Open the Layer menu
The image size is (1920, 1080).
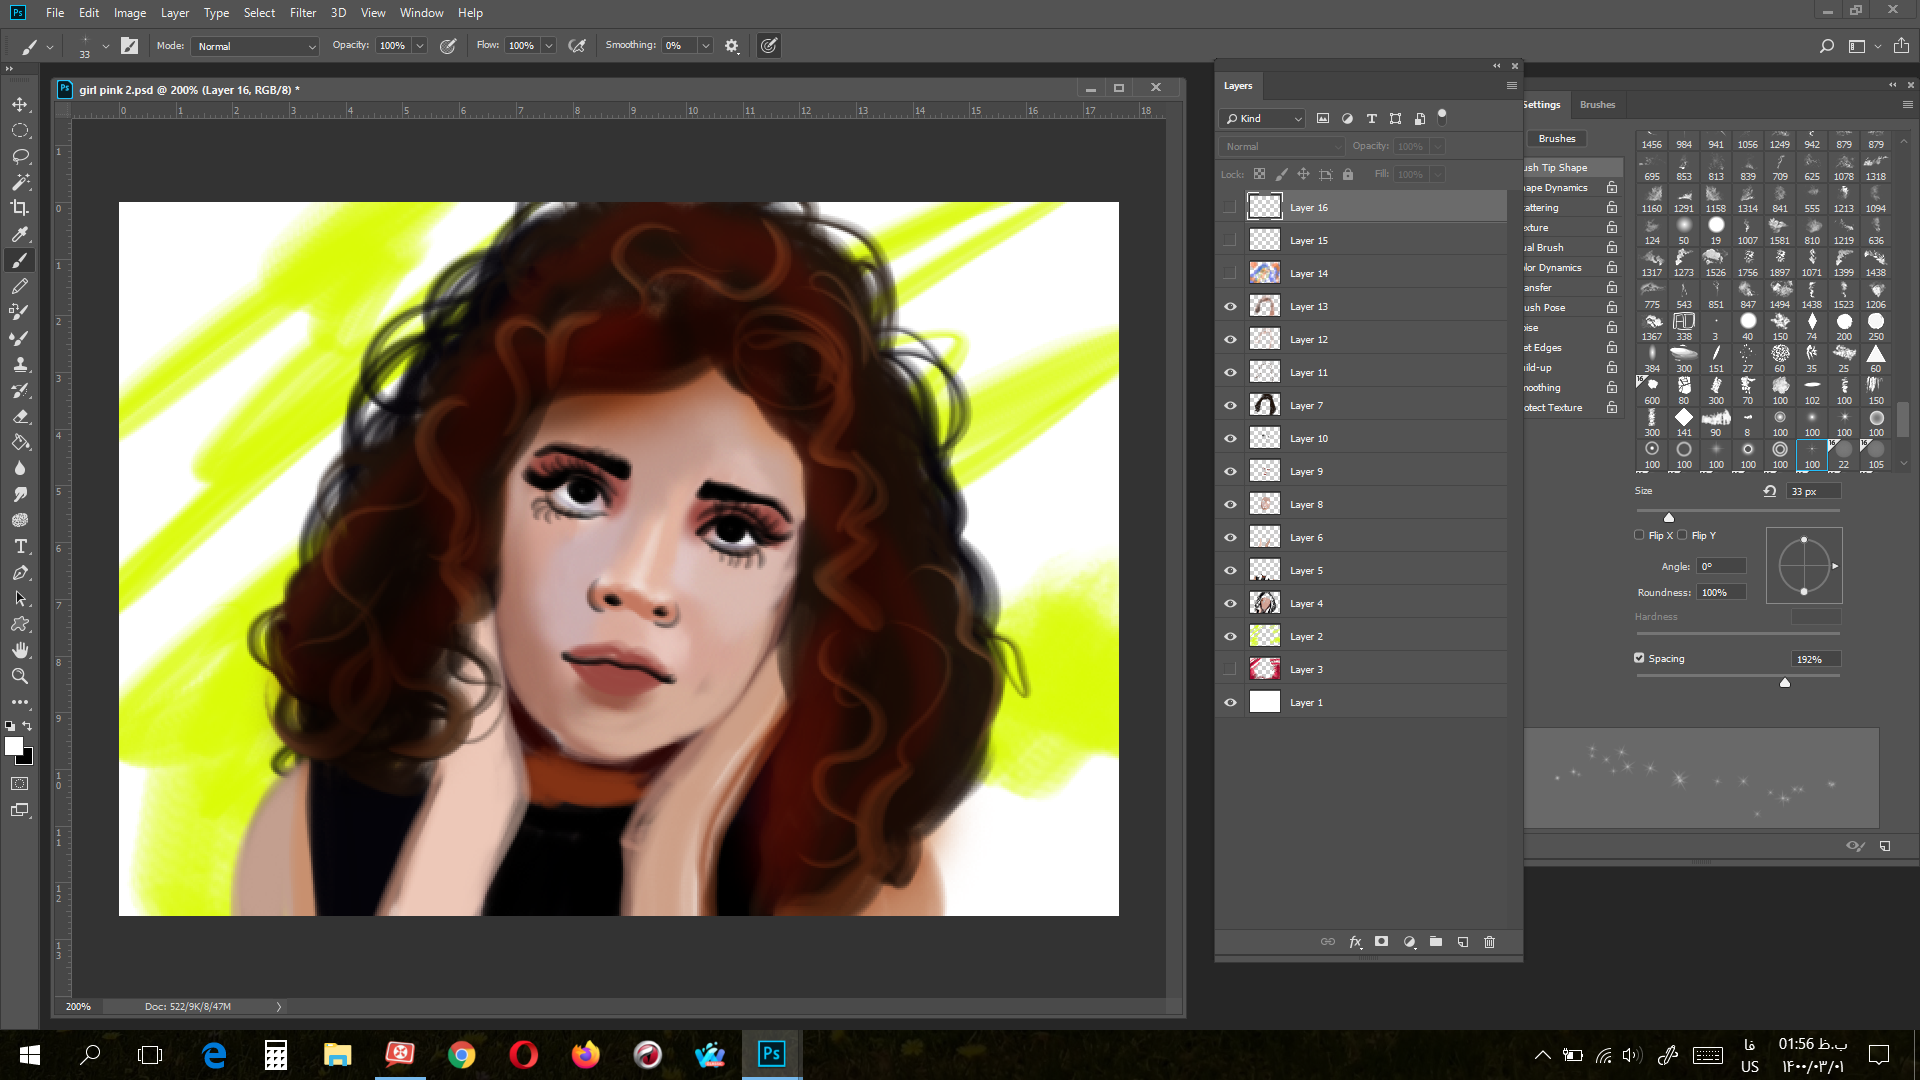175,13
